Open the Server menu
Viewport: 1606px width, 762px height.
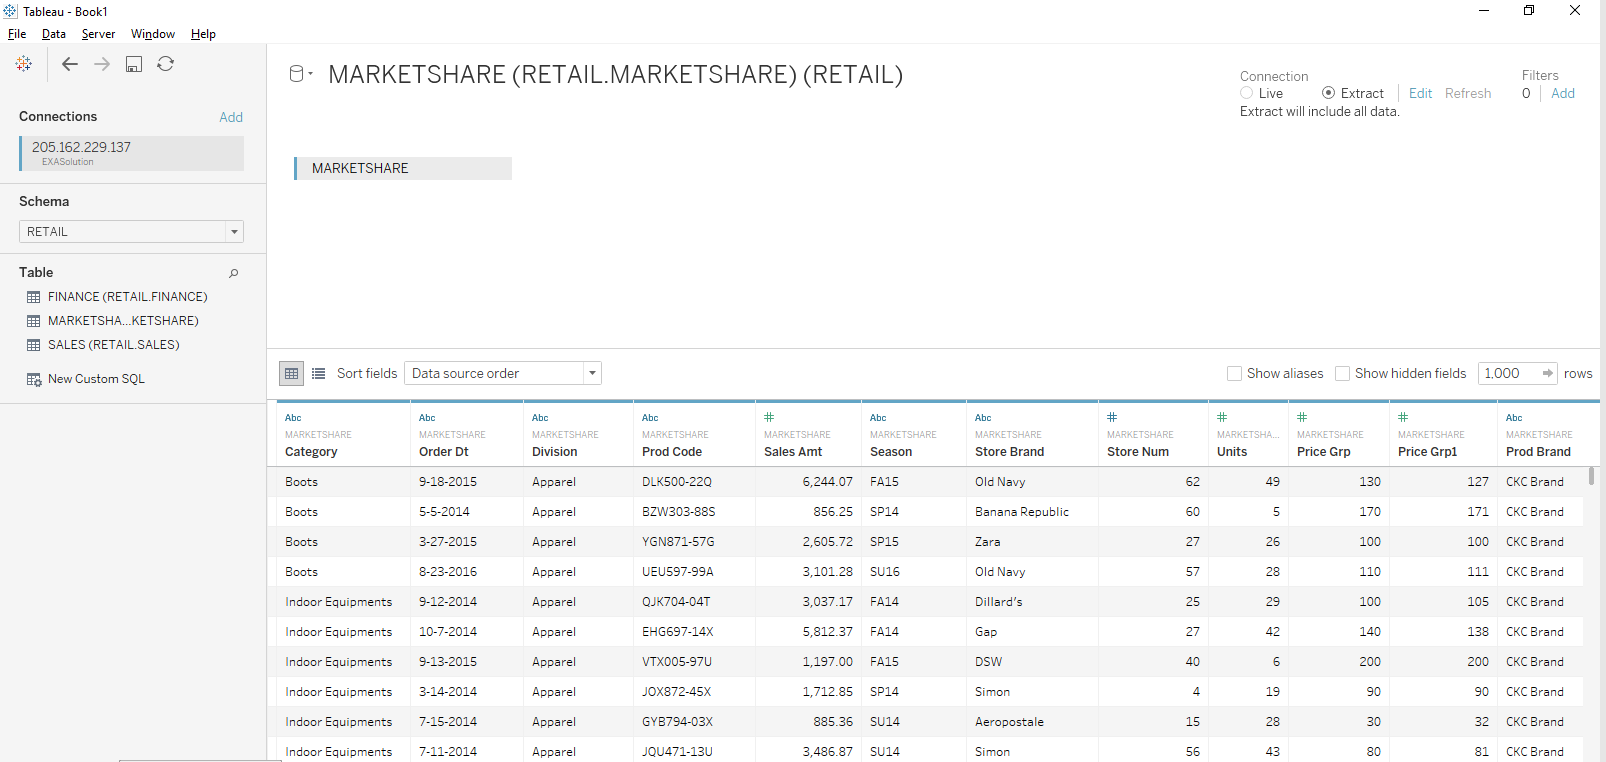98,34
